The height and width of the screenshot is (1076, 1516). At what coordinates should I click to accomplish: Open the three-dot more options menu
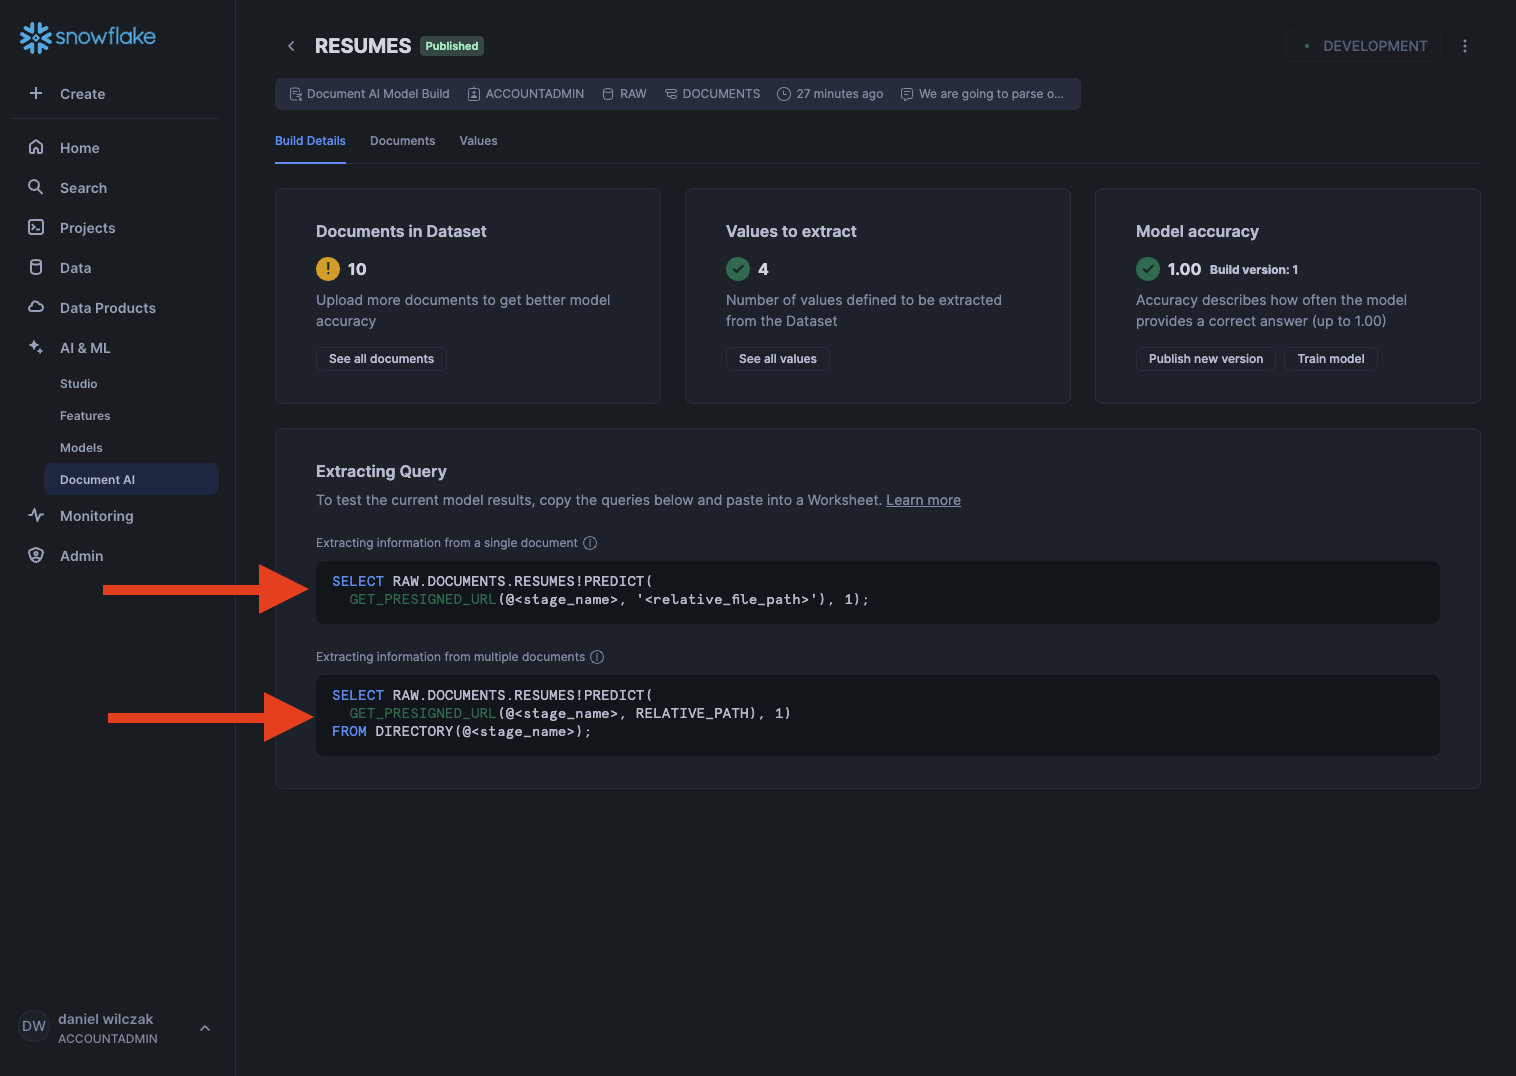(x=1464, y=46)
